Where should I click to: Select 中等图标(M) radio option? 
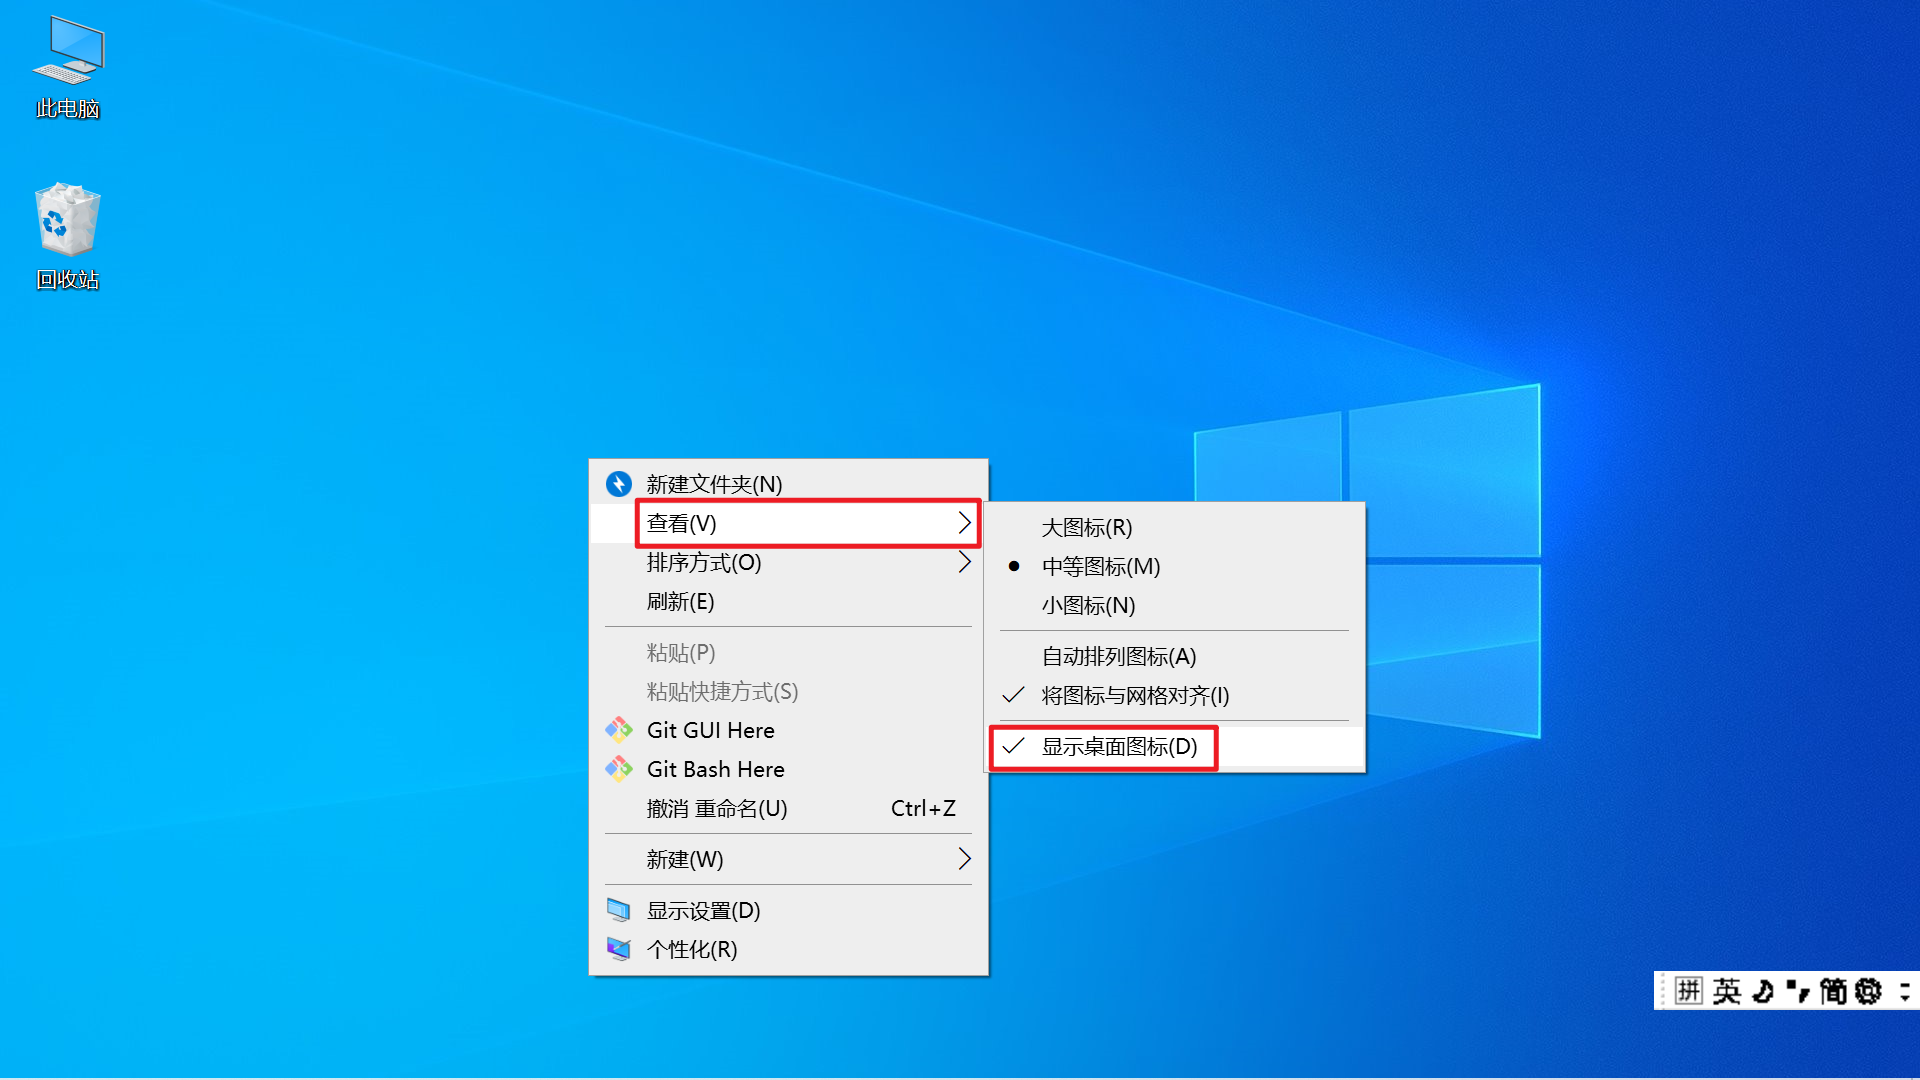pyautogui.click(x=1176, y=566)
